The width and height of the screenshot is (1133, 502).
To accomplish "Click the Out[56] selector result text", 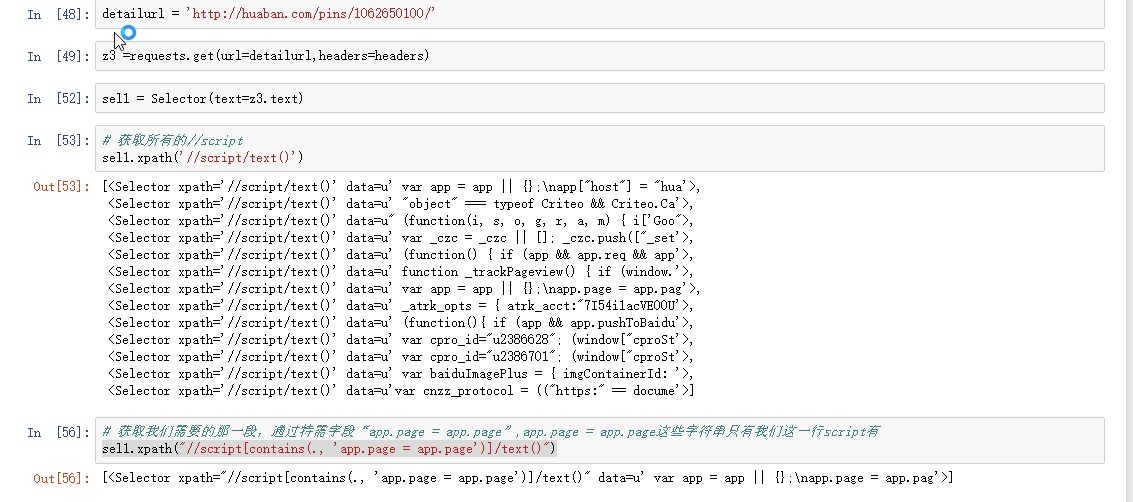I will point(527,479).
